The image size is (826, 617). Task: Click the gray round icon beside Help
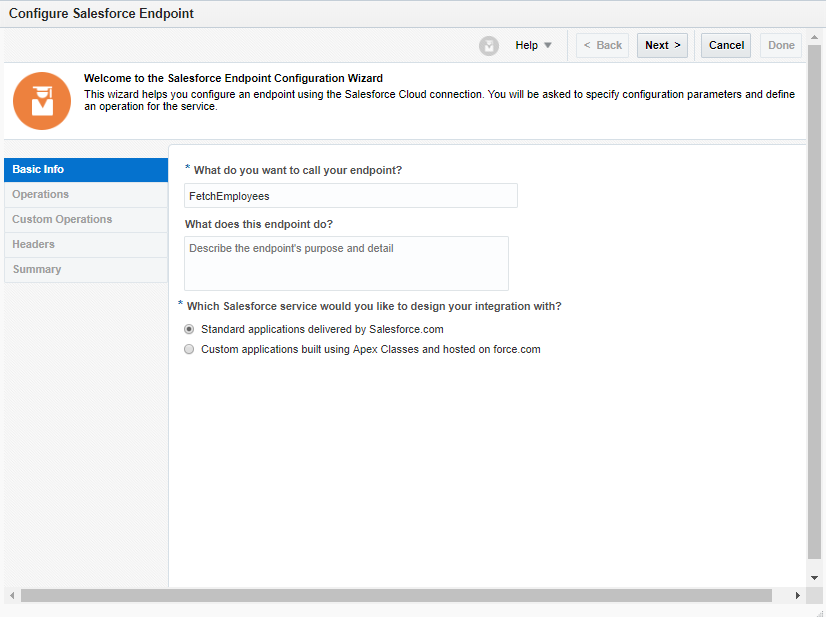coord(489,46)
